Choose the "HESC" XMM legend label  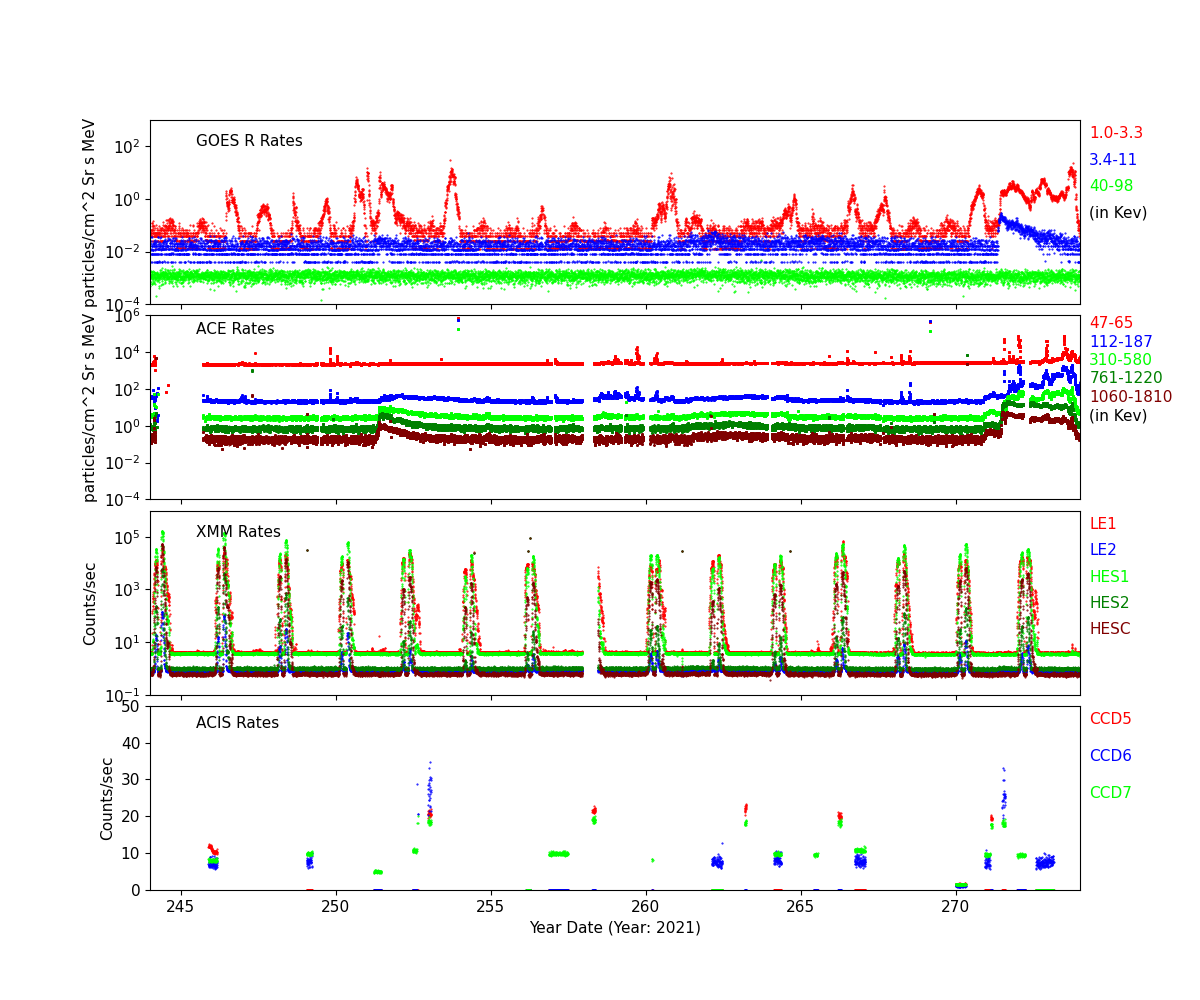pyautogui.click(x=1110, y=629)
